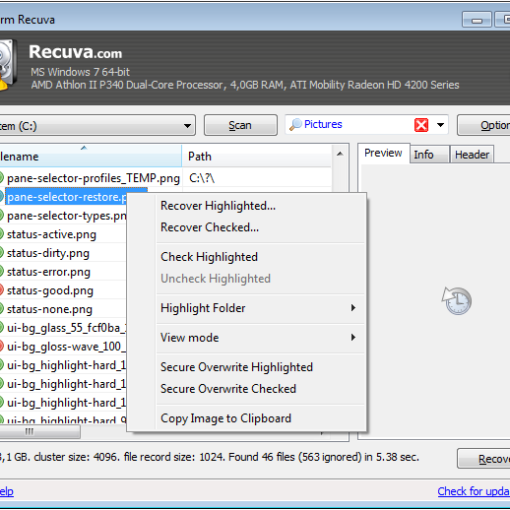Open the Check for updates link
The width and height of the screenshot is (510, 510).
[x=473, y=491]
